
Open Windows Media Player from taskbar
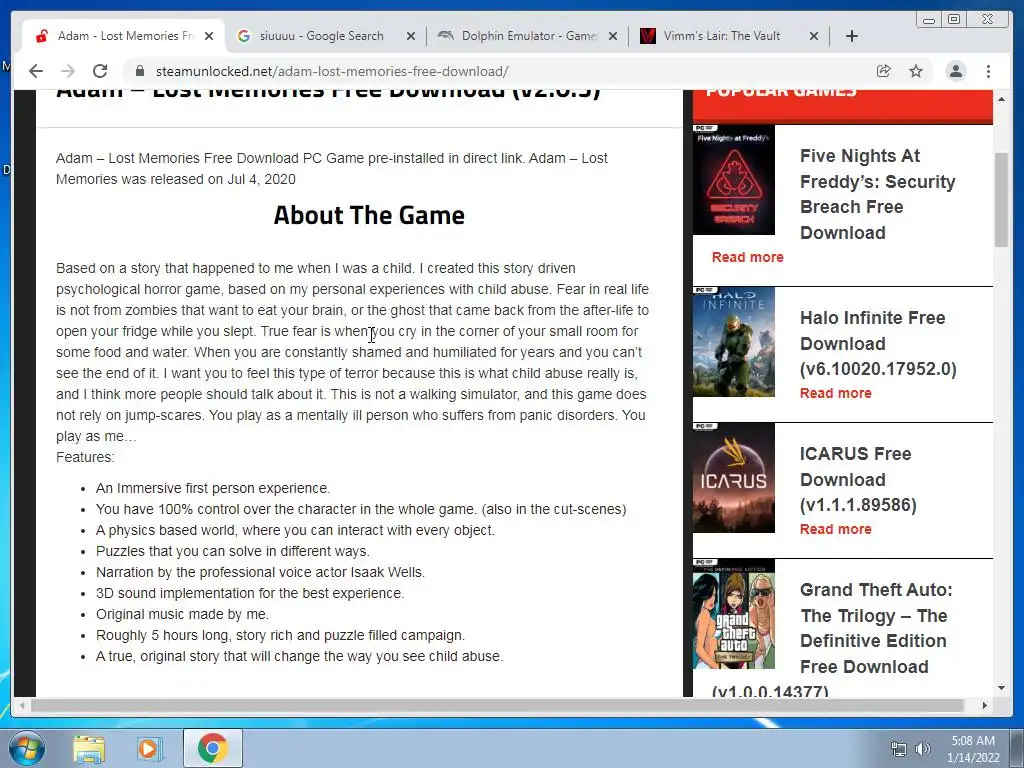click(x=149, y=749)
